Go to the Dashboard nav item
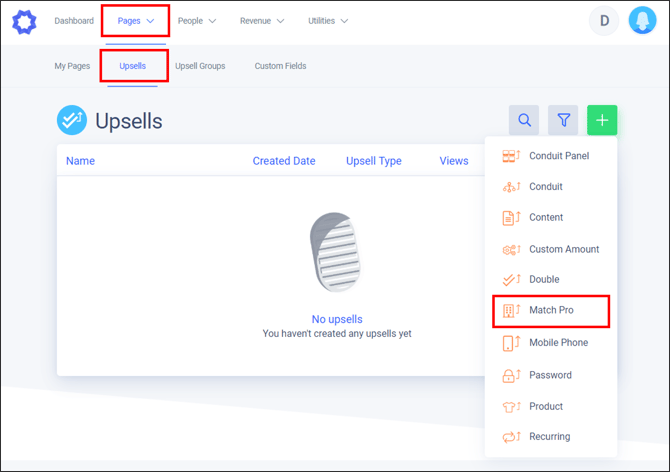The image size is (670, 472). [74, 21]
